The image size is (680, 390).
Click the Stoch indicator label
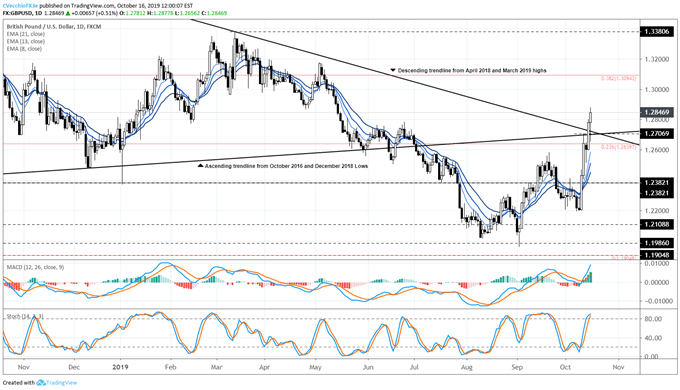click(25, 317)
